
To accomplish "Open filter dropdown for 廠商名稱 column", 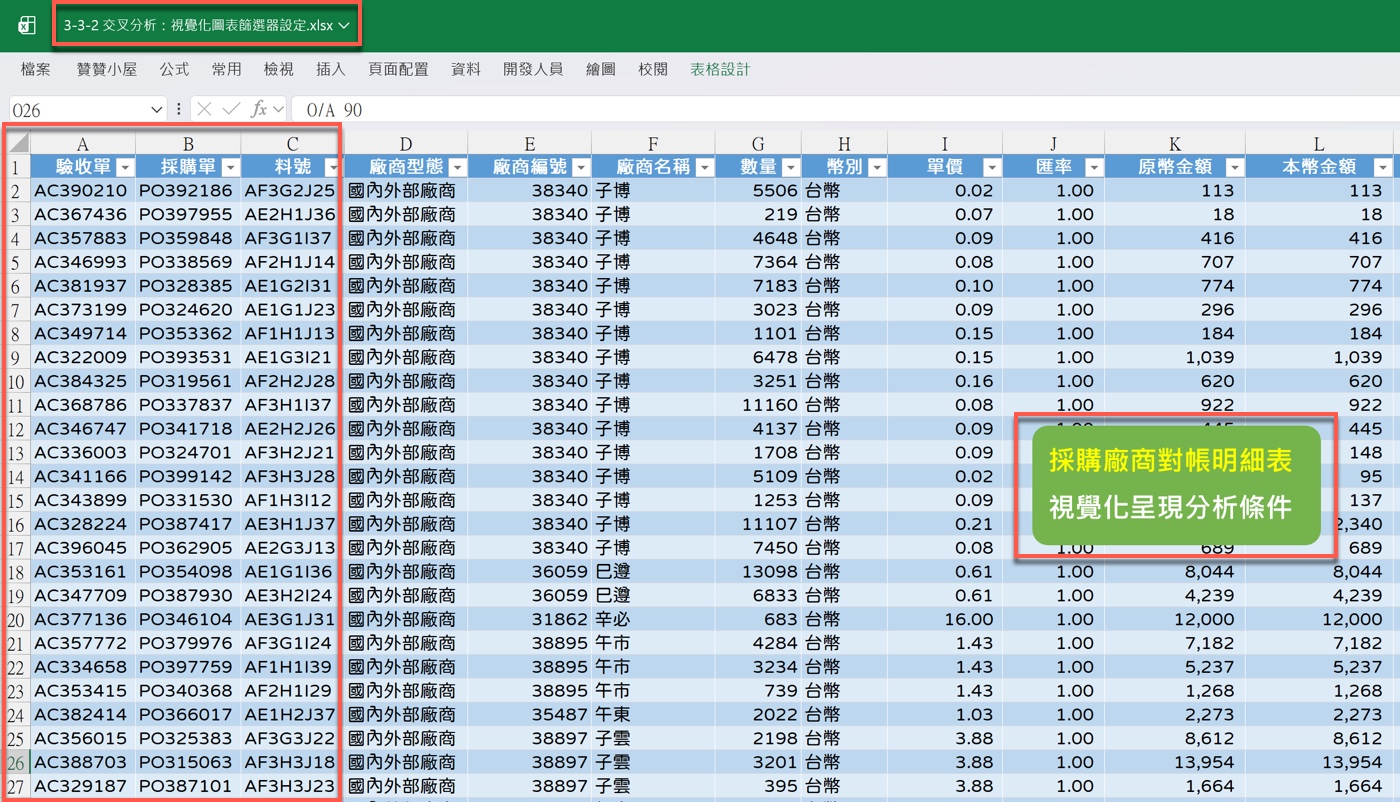I will tap(704, 167).
